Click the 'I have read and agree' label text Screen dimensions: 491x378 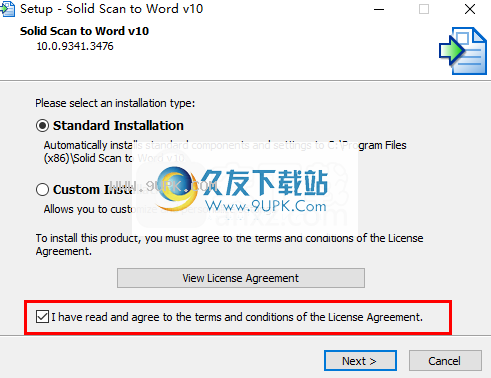tap(237, 317)
